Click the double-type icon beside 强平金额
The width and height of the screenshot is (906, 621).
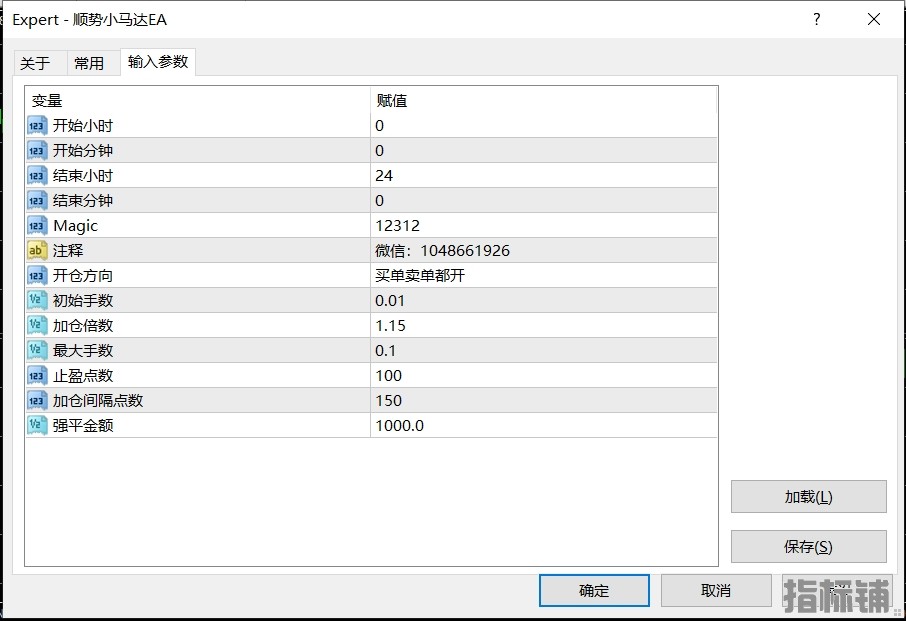click(37, 425)
